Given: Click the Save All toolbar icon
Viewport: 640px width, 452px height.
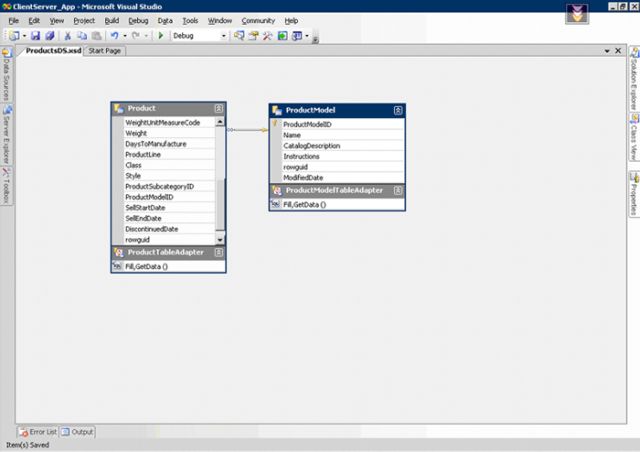Looking at the screenshot, I should click(x=50, y=36).
